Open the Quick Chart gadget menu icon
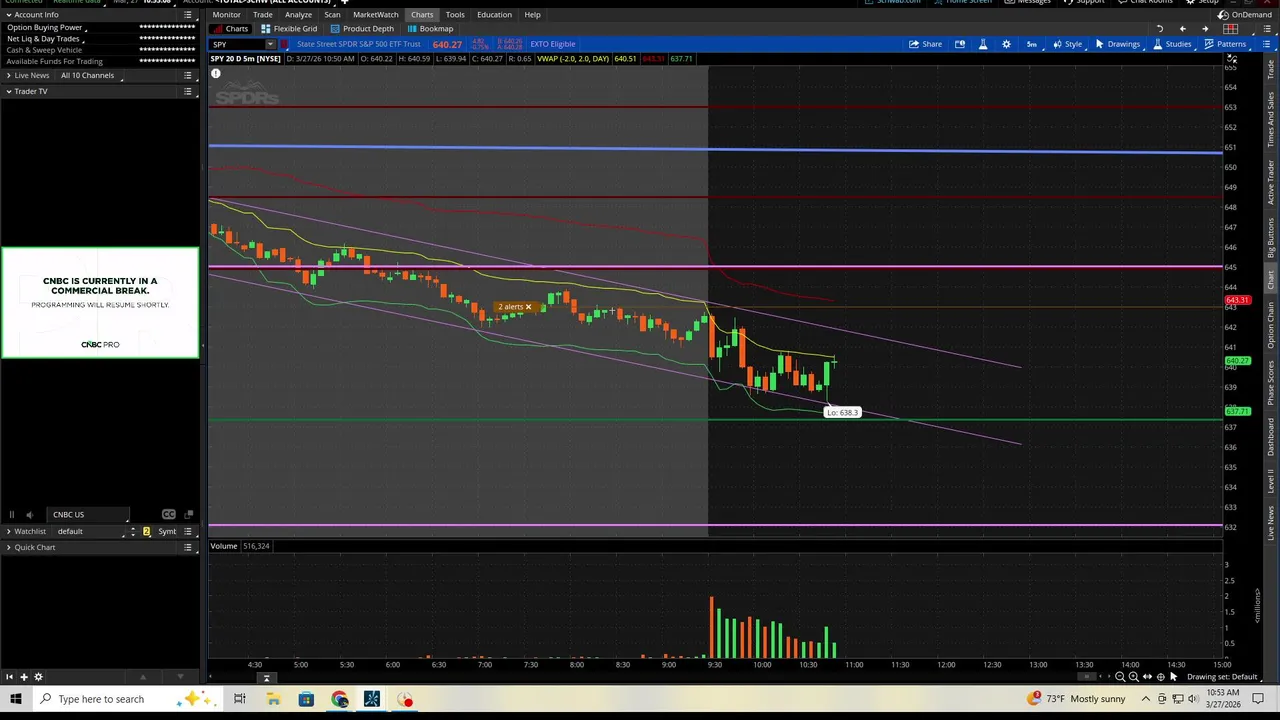The image size is (1280, 720). (x=188, y=547)
